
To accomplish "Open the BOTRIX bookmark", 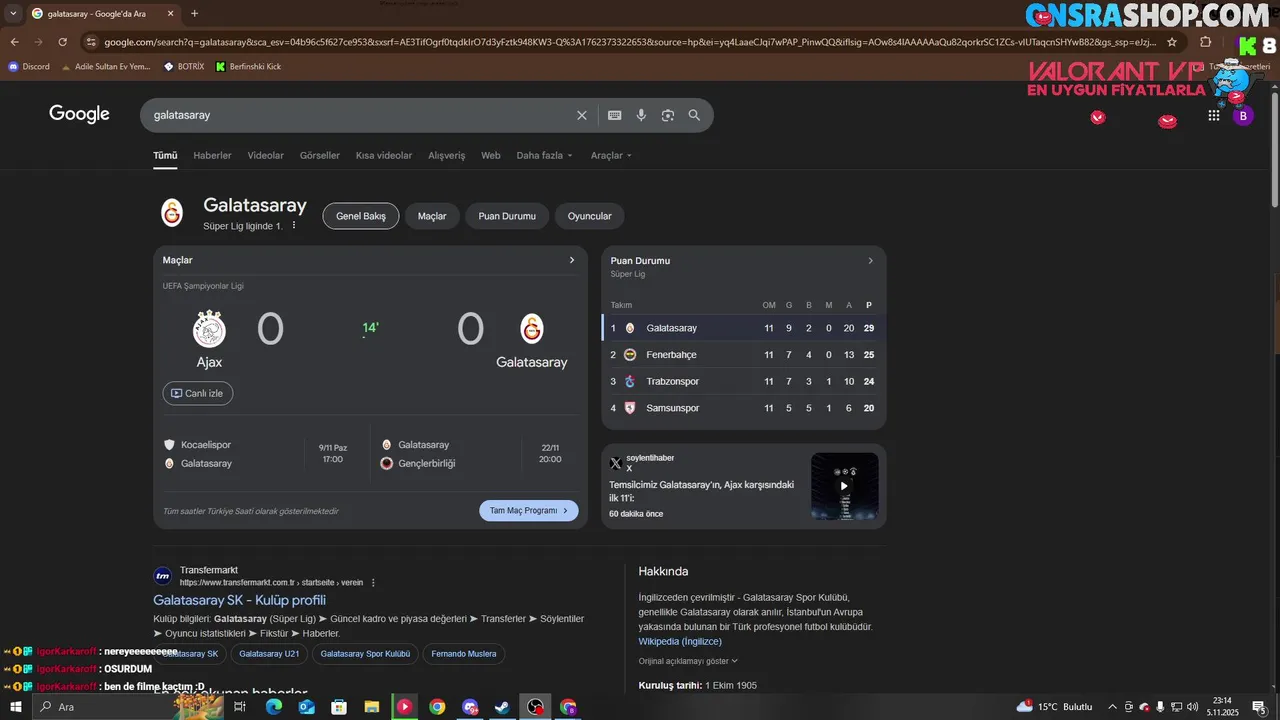I will coord(184,66).
